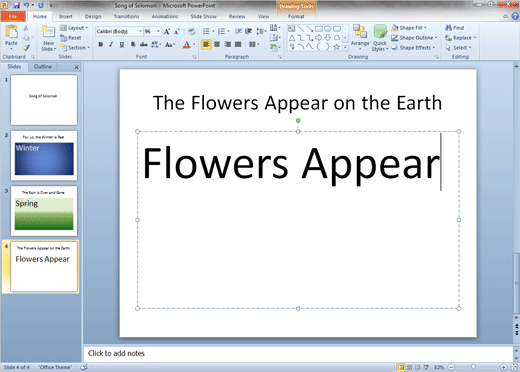Select the oval shape in gallery
This screenshot has height=372, width=520.
(x=328, y=29)
